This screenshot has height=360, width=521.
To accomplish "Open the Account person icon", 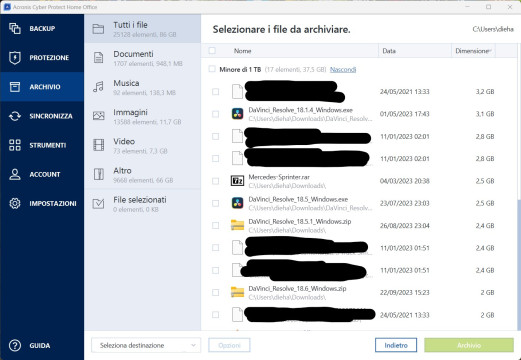I will point(15,174).
